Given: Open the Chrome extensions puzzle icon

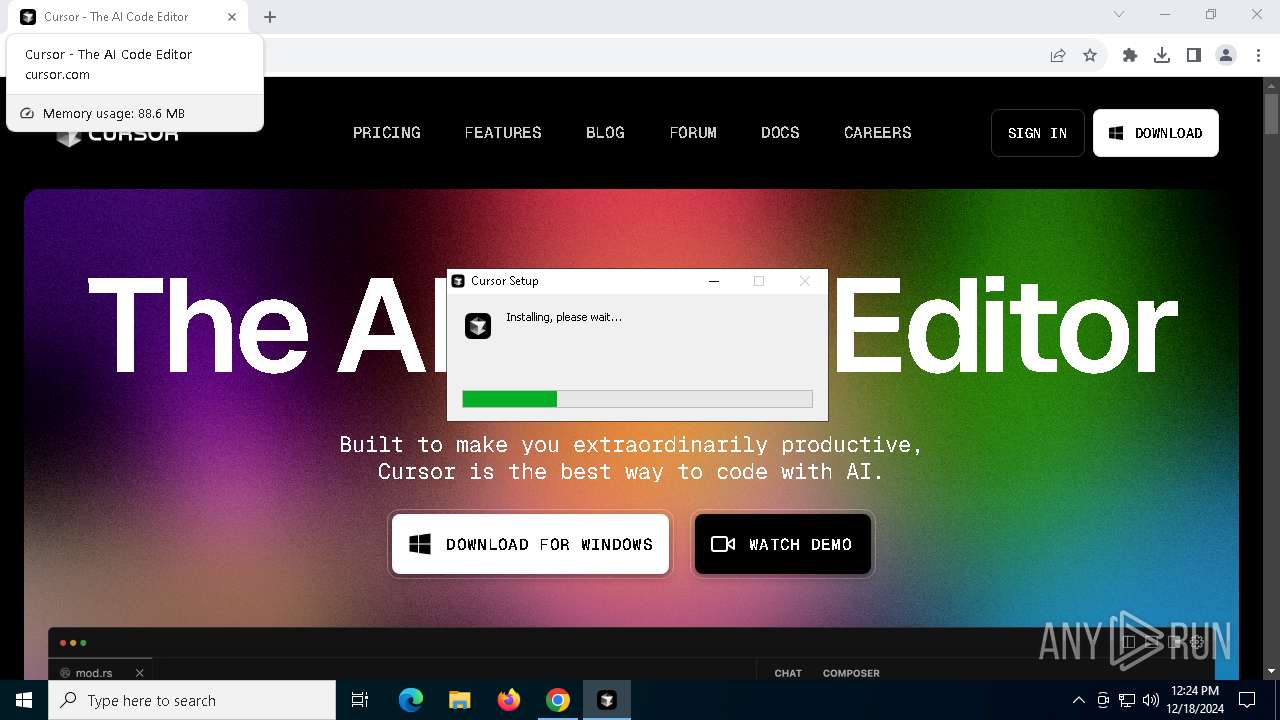Looking at the screenshot, I should 1130,55.
